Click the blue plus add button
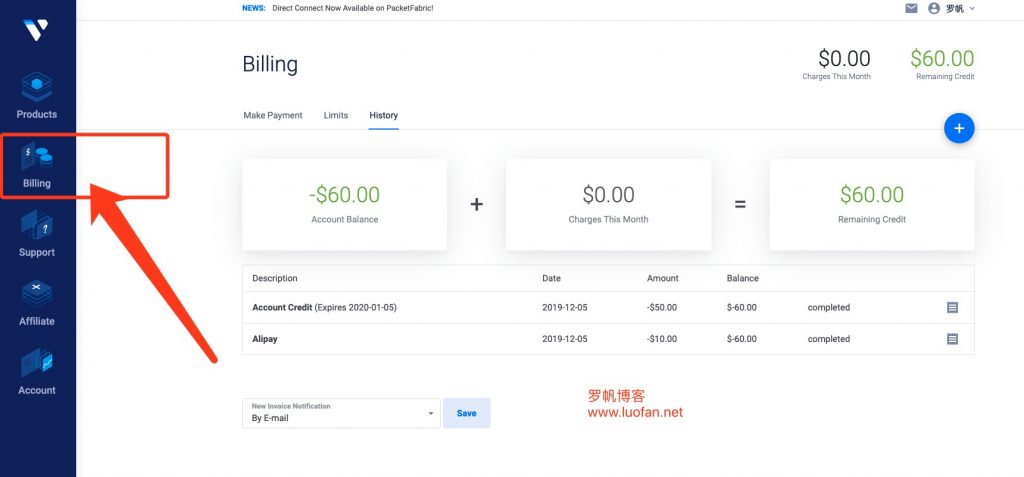The image size is (1024, 477). coord(958,128)
